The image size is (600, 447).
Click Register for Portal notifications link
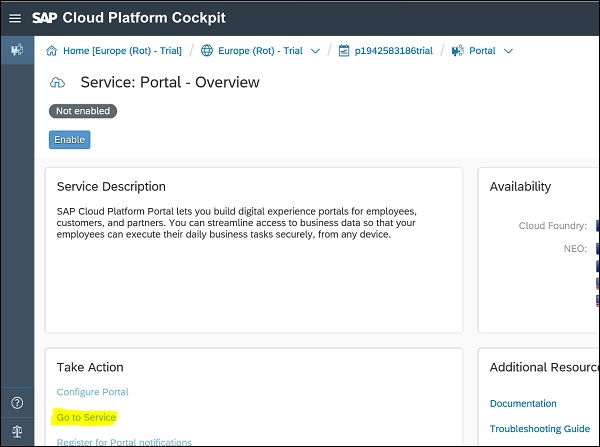click(x=124, y=441)
